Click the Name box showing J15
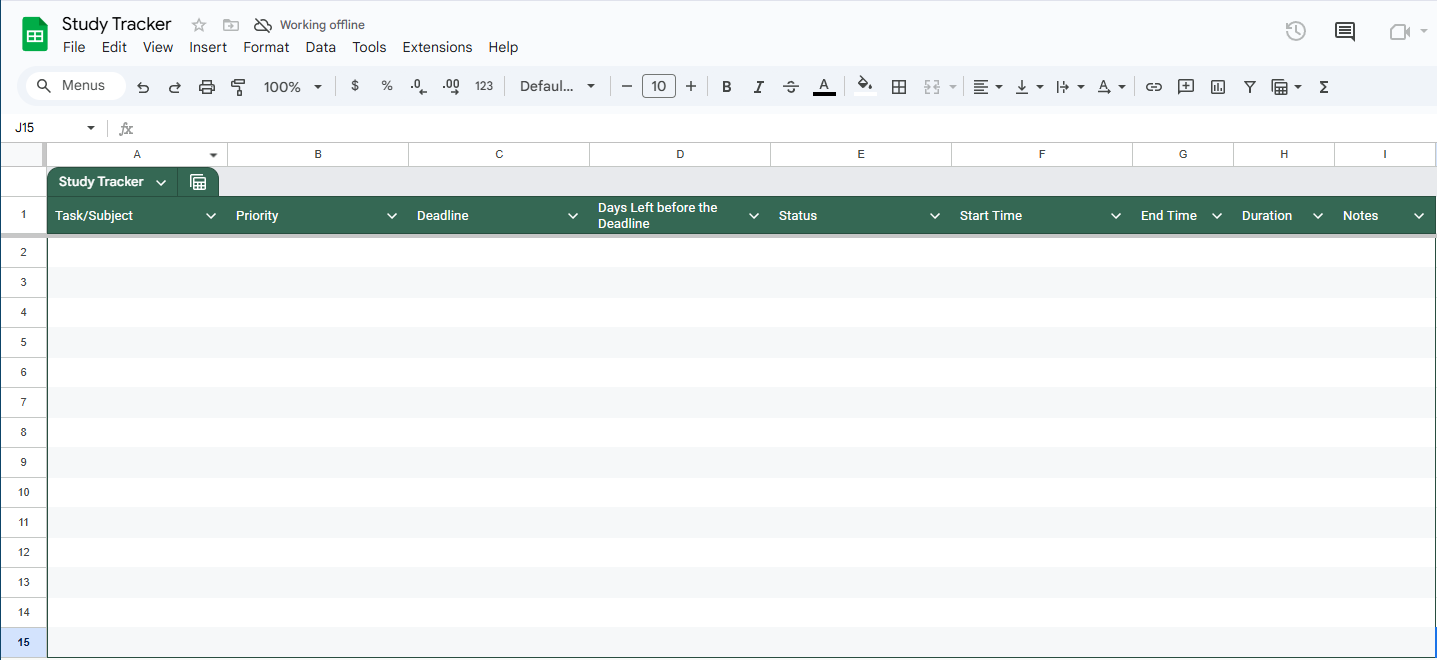Screen dimensions: 1437x660 [x=45, y=128]
